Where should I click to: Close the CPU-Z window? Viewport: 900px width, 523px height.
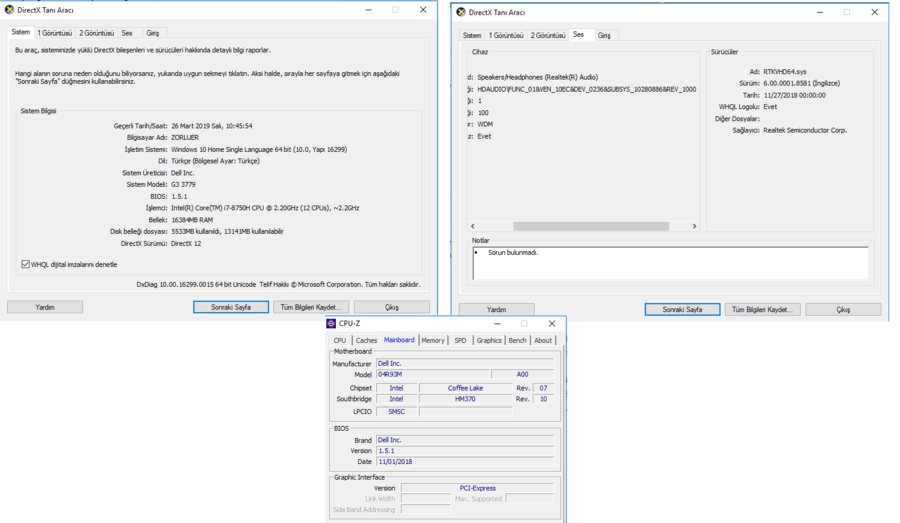pos(552,324)
